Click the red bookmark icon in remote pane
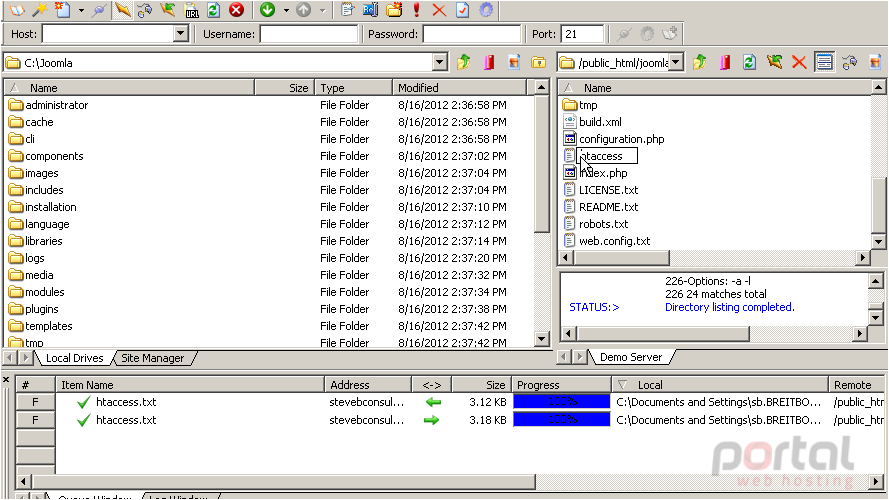 click(x=725, y=62)
